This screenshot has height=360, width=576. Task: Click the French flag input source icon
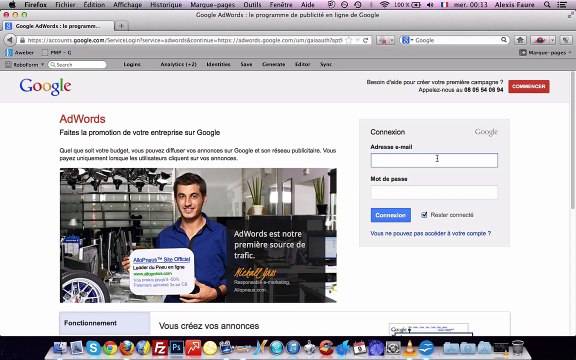tap(444, 5)
